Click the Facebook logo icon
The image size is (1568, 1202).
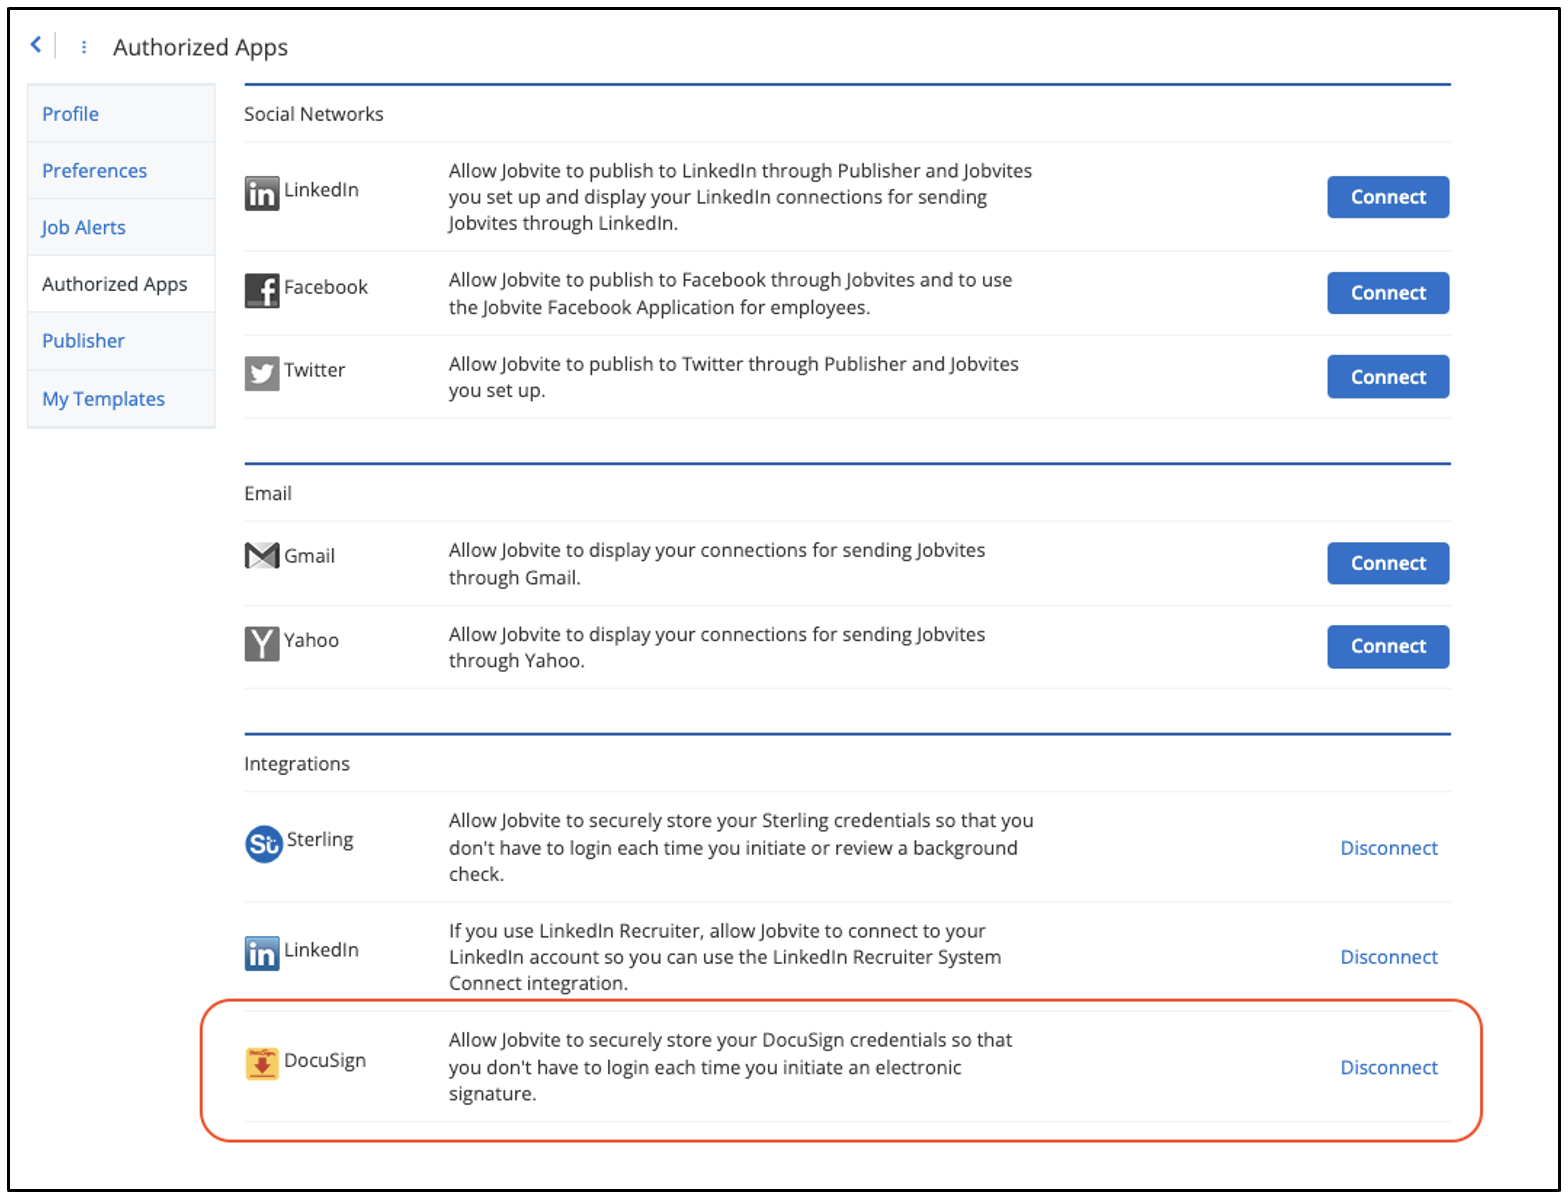tap(261, 290)
